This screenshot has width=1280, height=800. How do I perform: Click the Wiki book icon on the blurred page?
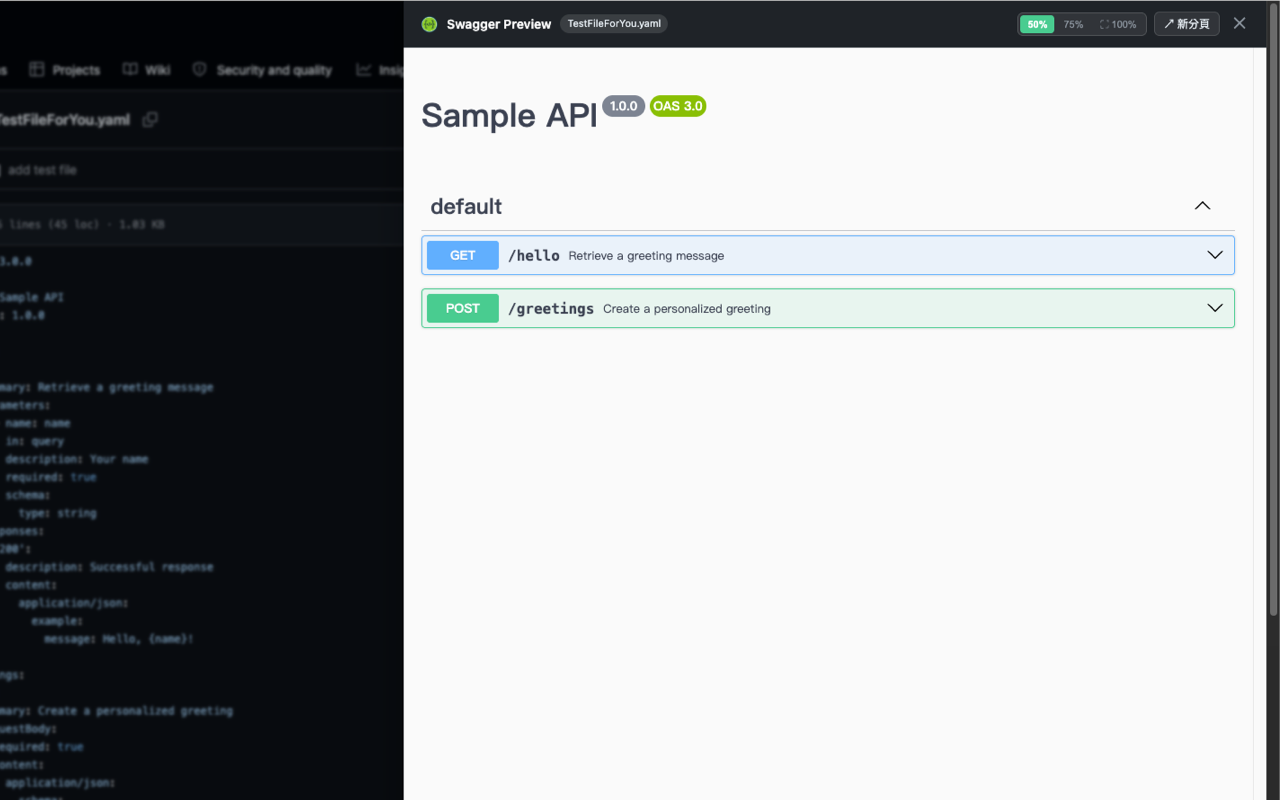pos(130,70)
